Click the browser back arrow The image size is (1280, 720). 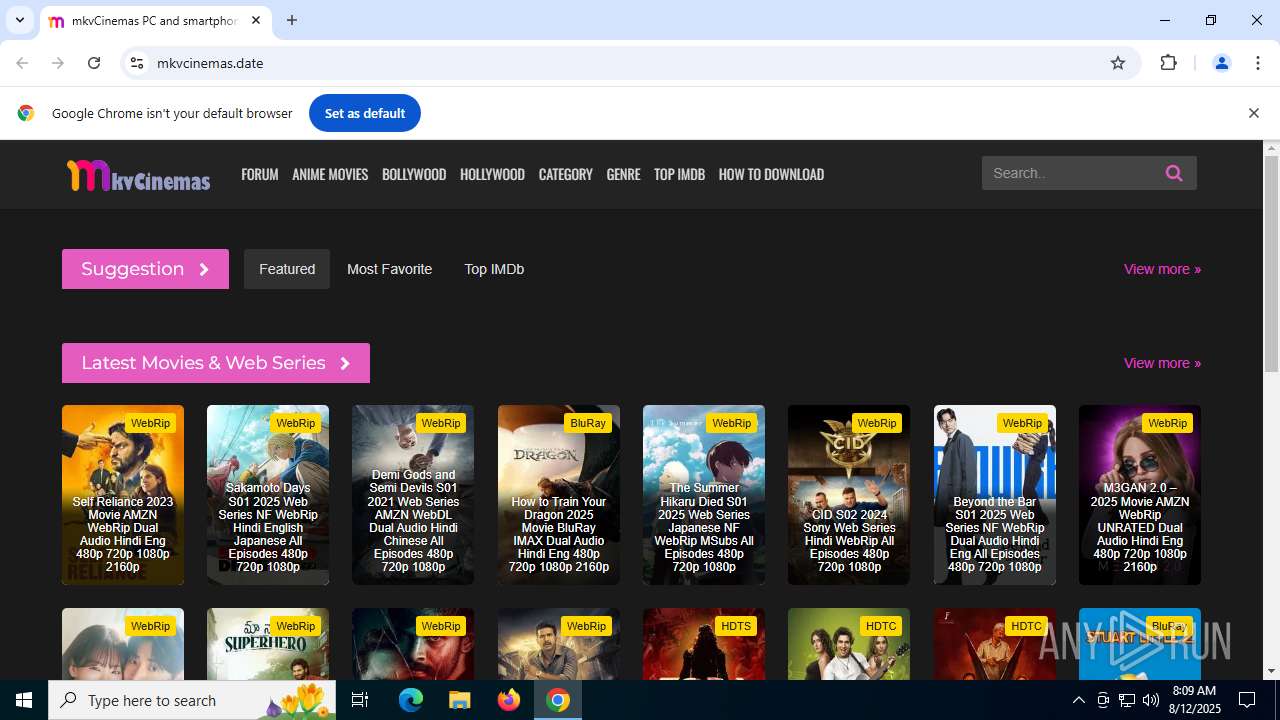click(x=22, y=63)
